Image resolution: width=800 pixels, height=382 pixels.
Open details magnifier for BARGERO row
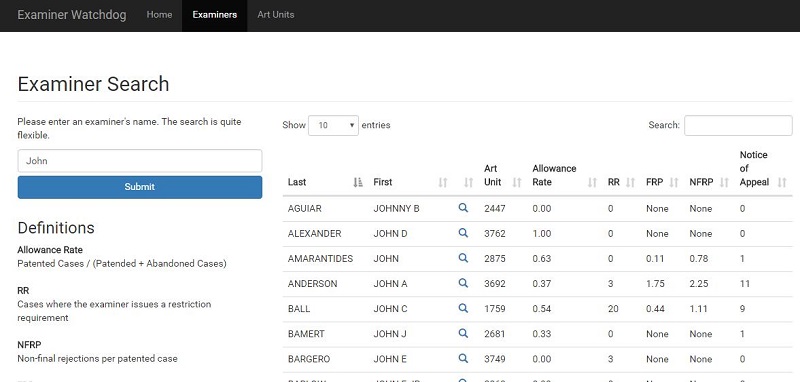click(463, 358)
